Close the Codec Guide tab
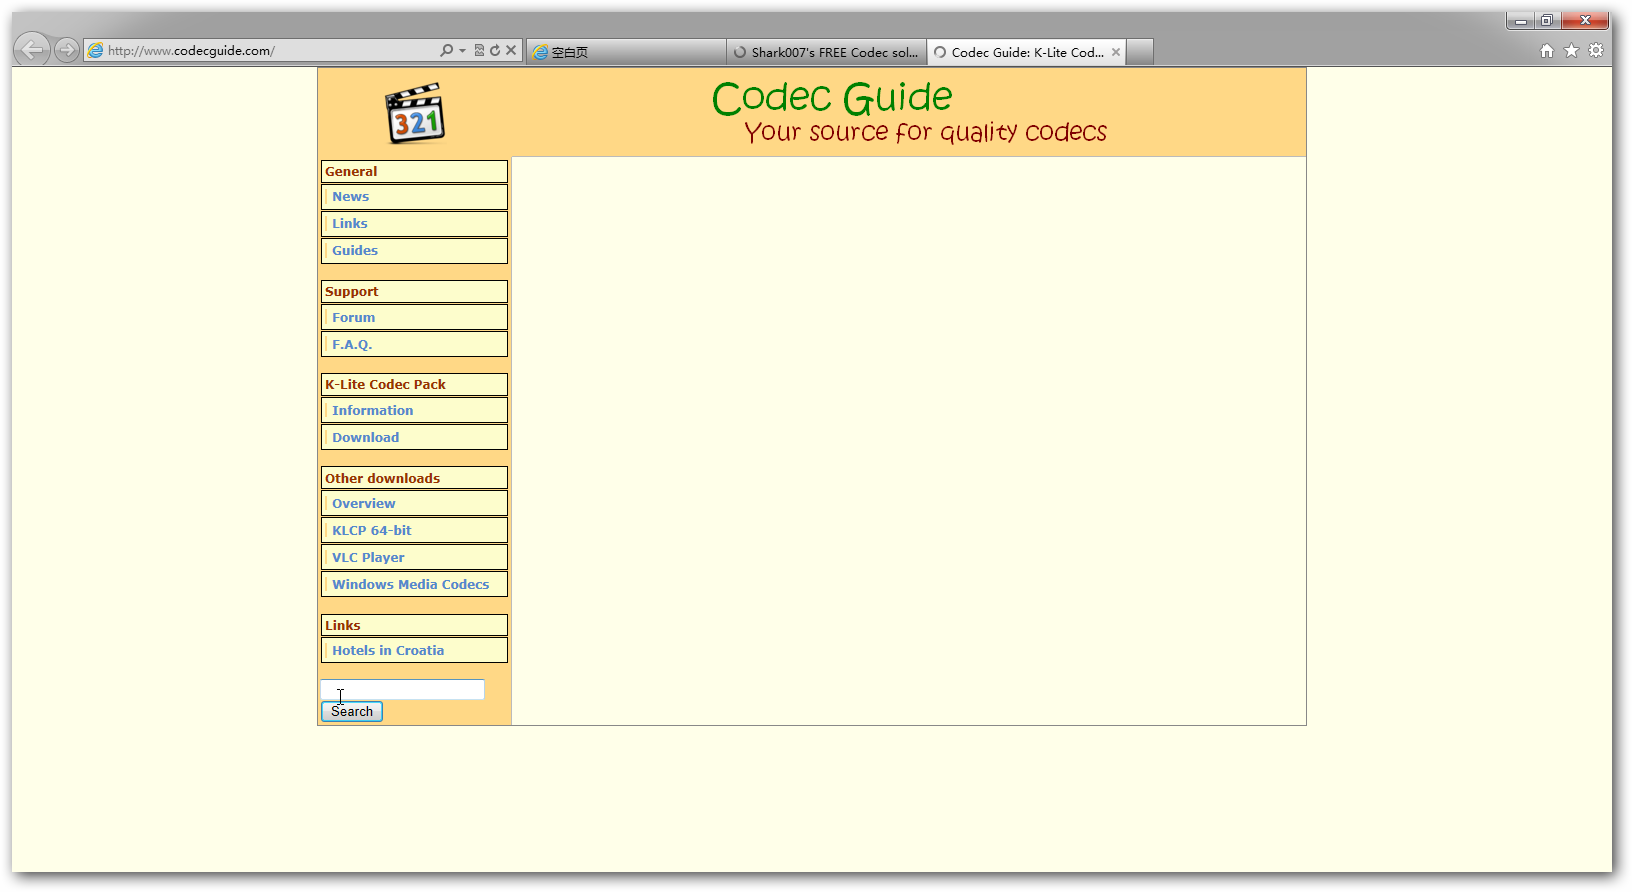 [1116, 52]
